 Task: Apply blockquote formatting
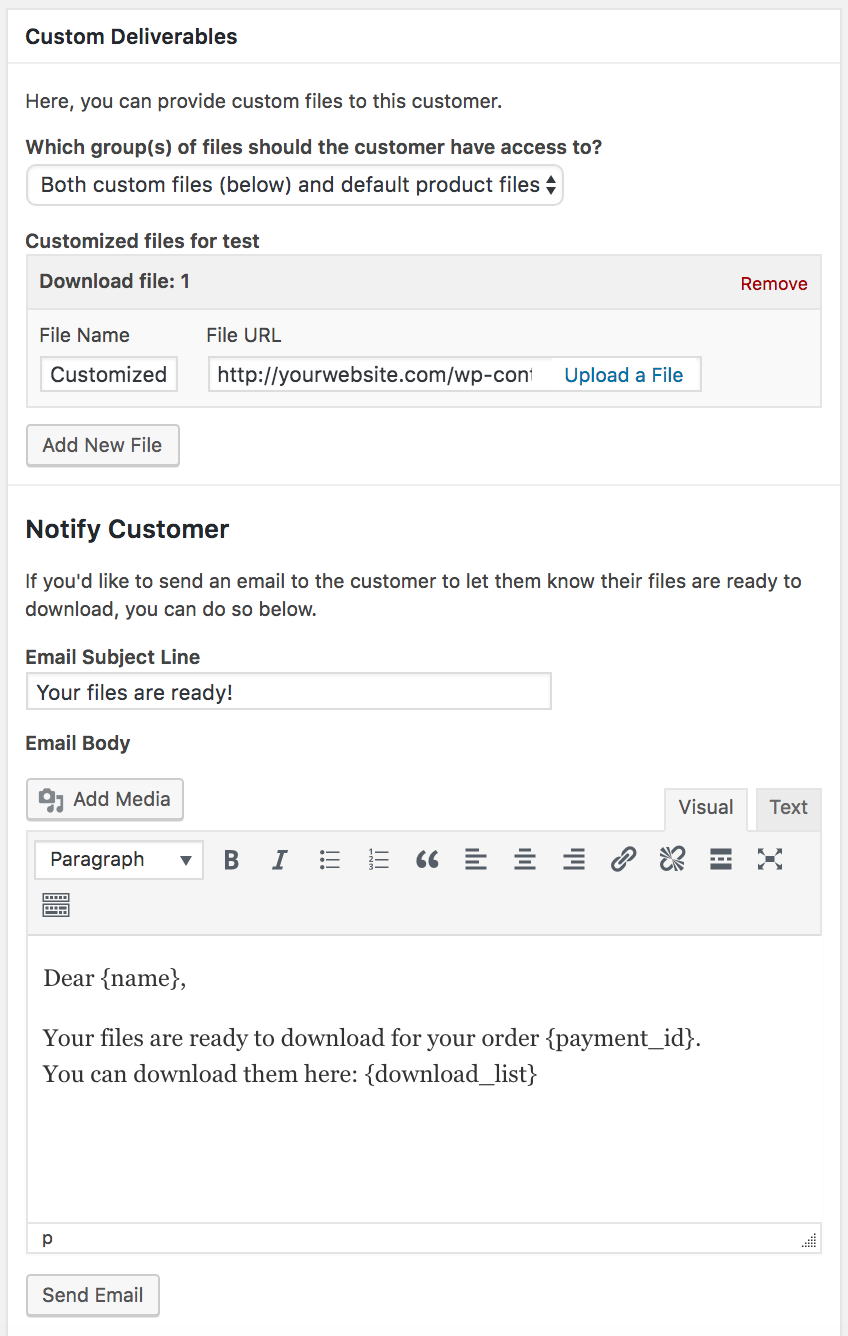427,860
